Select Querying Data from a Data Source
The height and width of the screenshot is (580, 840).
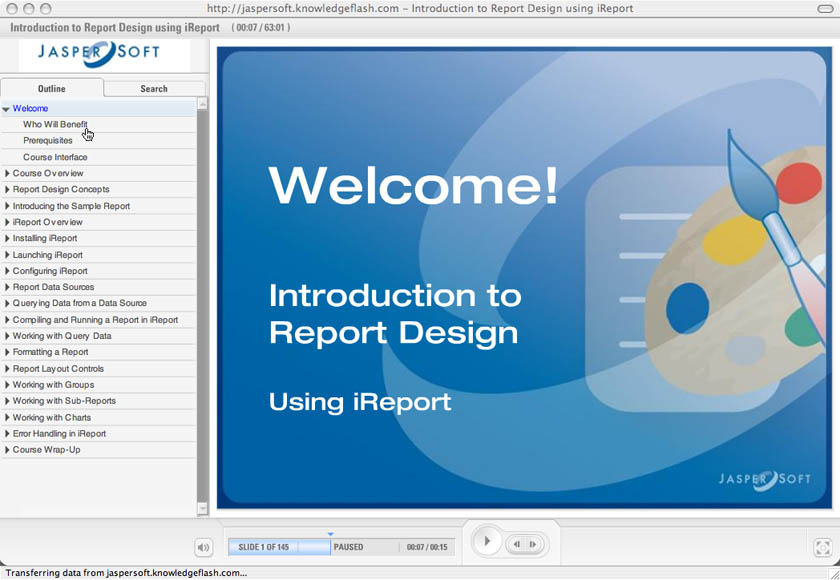79,303
